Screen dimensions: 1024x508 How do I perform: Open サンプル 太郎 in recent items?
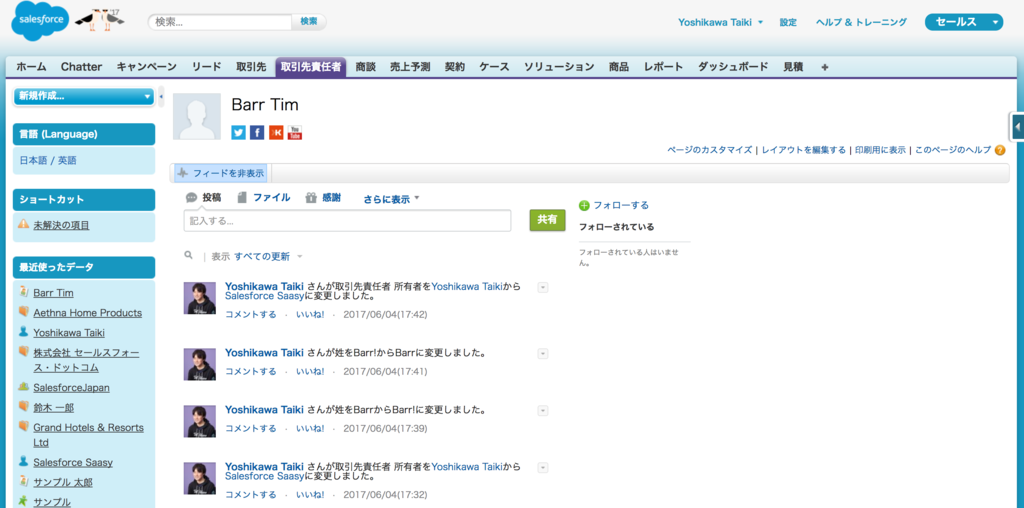tap(63, 483)
